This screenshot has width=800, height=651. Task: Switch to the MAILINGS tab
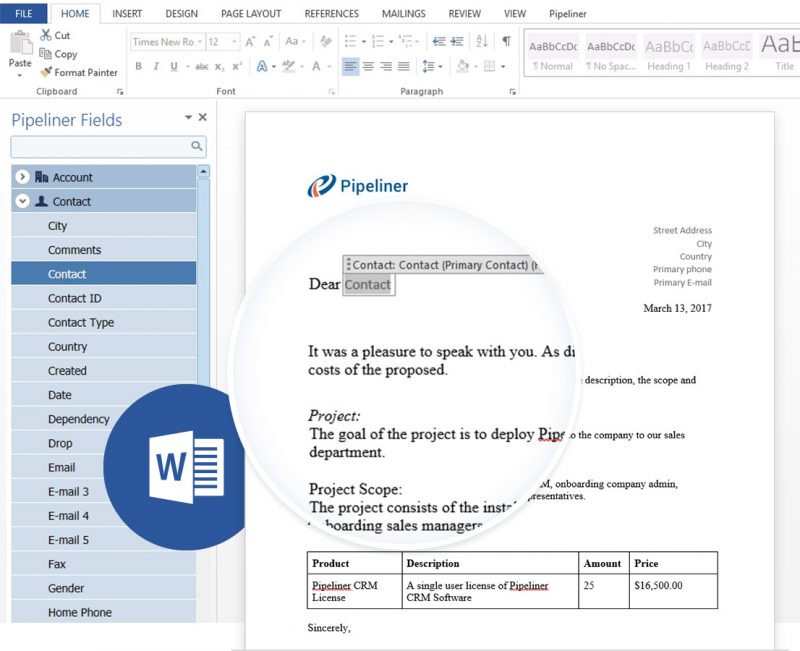(404, 14)
